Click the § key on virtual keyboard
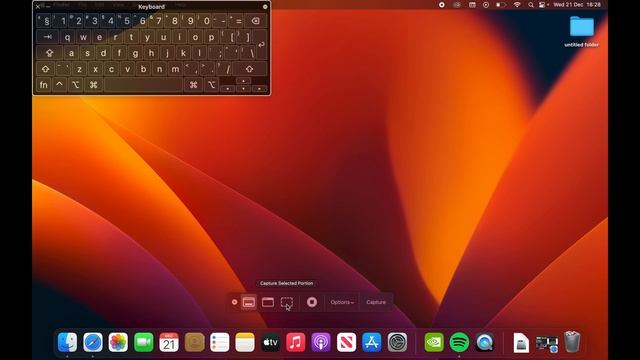The image size is (640, 360). coord(44,21)
